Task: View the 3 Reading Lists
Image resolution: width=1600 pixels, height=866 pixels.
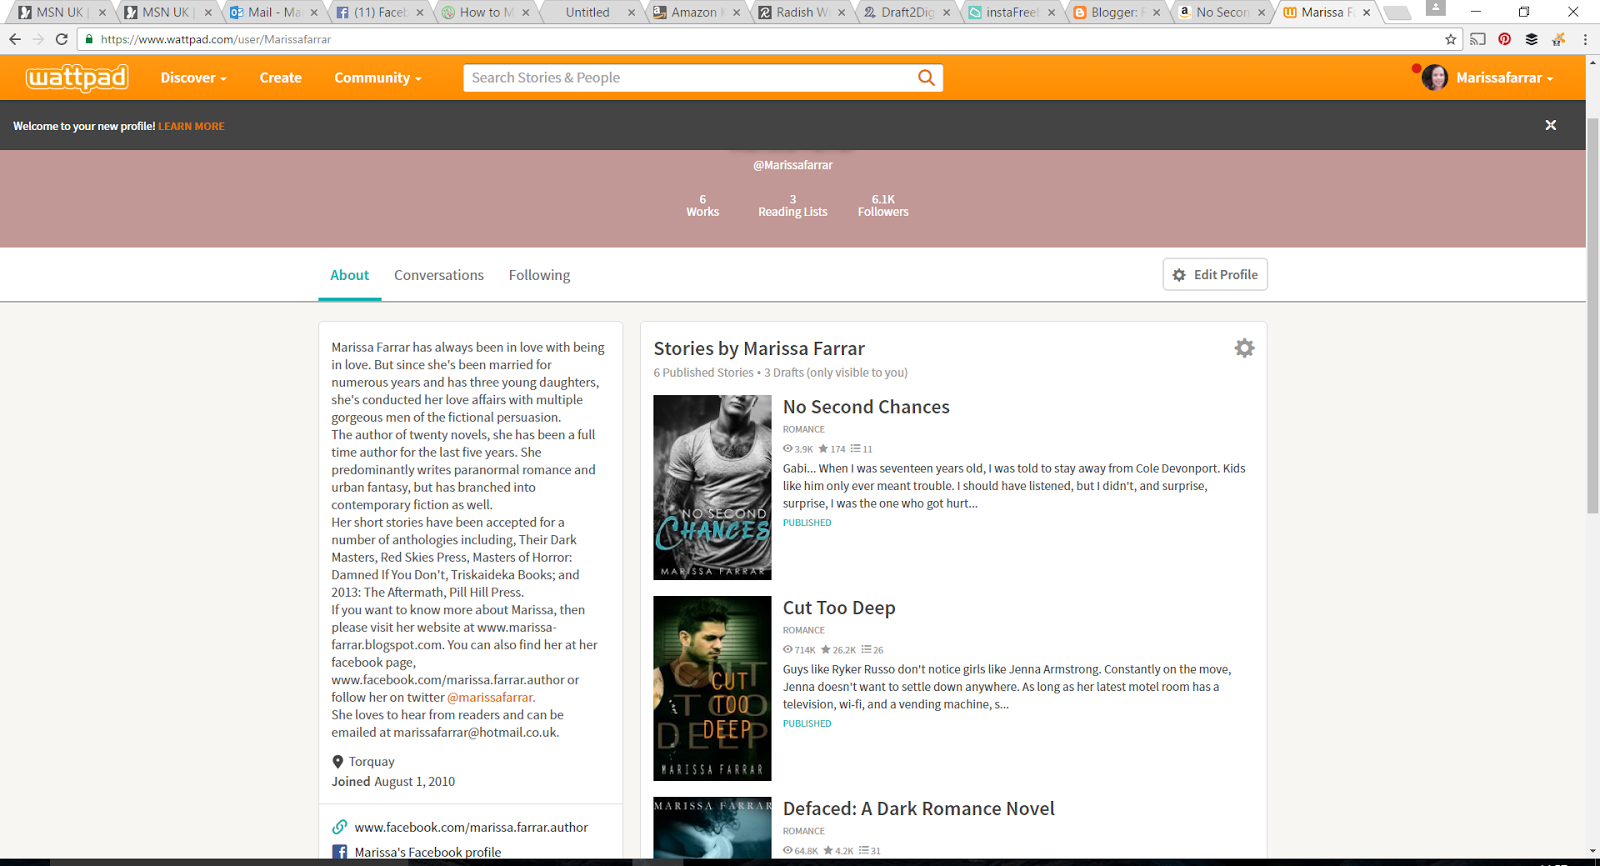Action: [792, 205]
